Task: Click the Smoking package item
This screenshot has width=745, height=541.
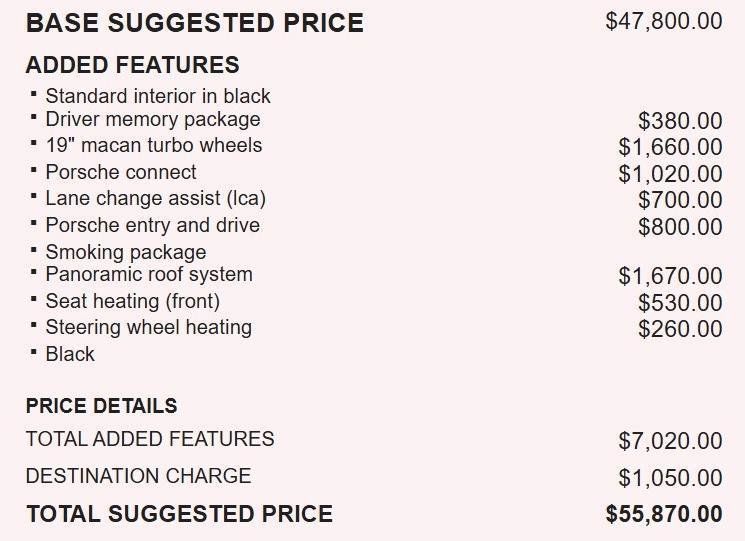Action: point(125,252)
